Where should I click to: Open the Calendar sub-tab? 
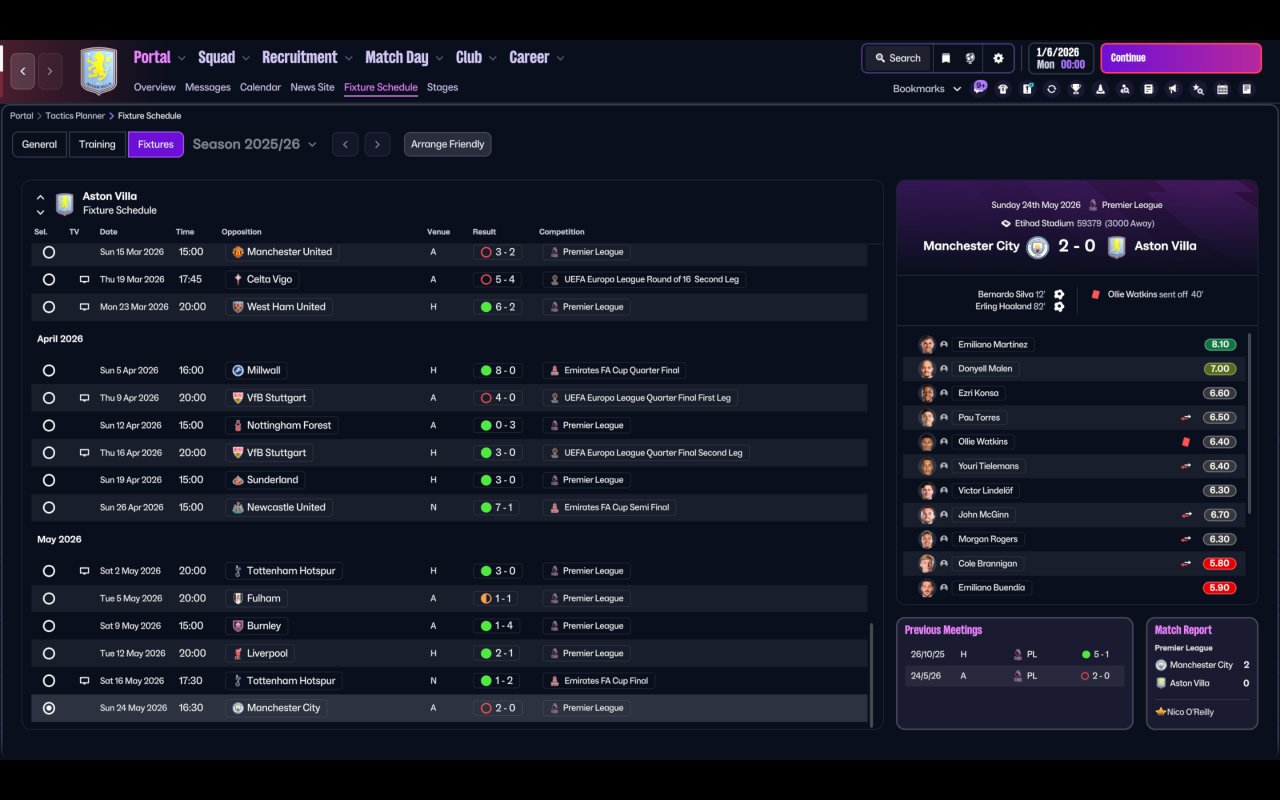(260, 87)
